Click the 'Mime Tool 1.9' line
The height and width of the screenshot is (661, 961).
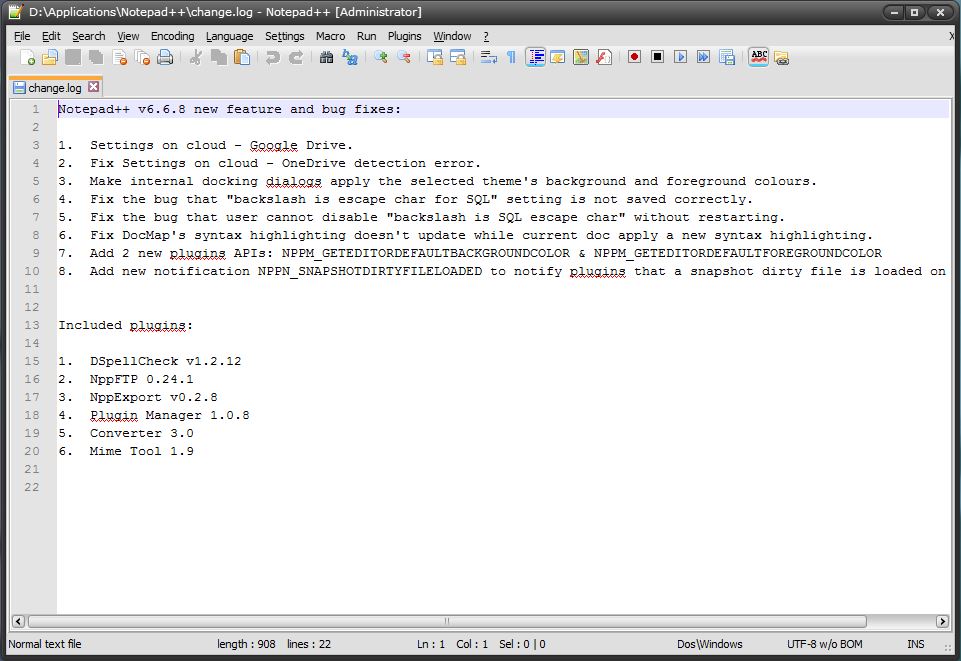point(142,451)
